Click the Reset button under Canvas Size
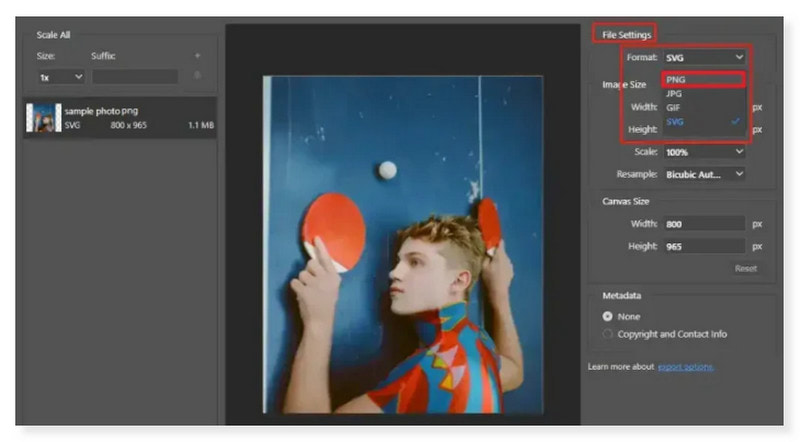 click(745, 268)
